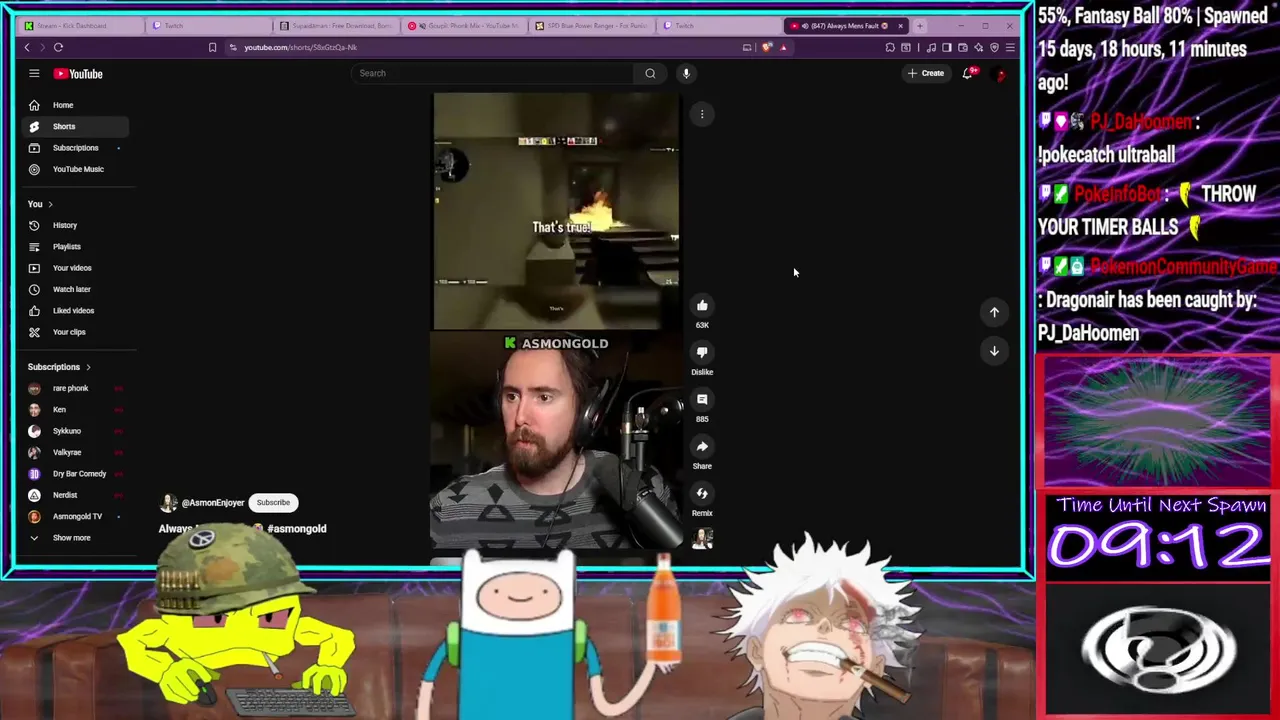
Task: Go back in browser history
Action: [27, 47]
